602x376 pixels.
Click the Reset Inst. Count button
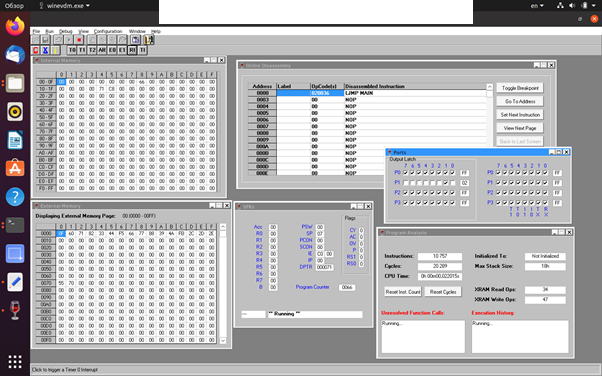coord(403,292)
